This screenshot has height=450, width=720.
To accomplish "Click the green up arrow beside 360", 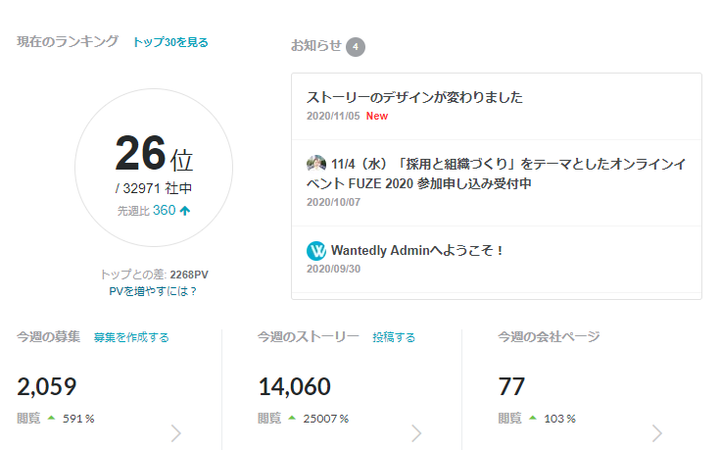I will [185, 211].
